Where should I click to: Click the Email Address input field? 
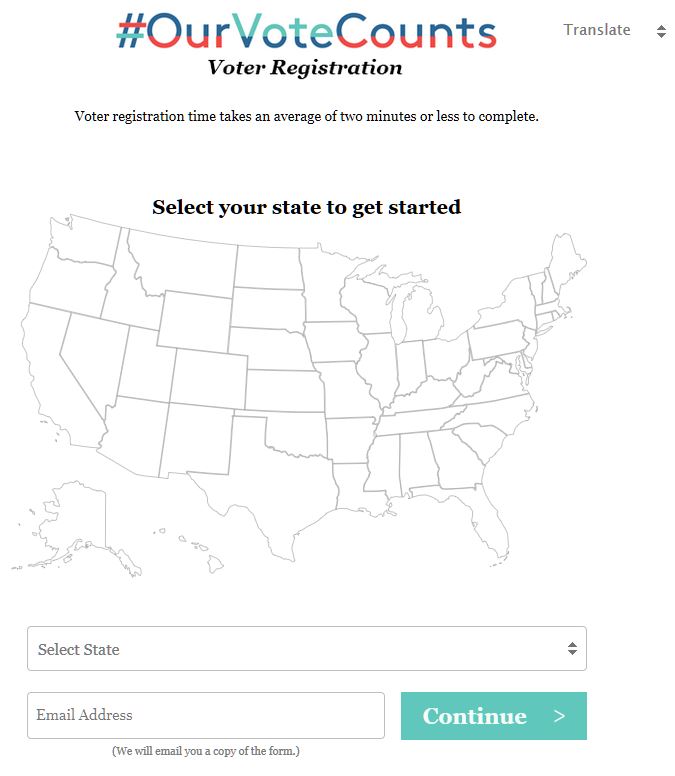click(206, 715)
